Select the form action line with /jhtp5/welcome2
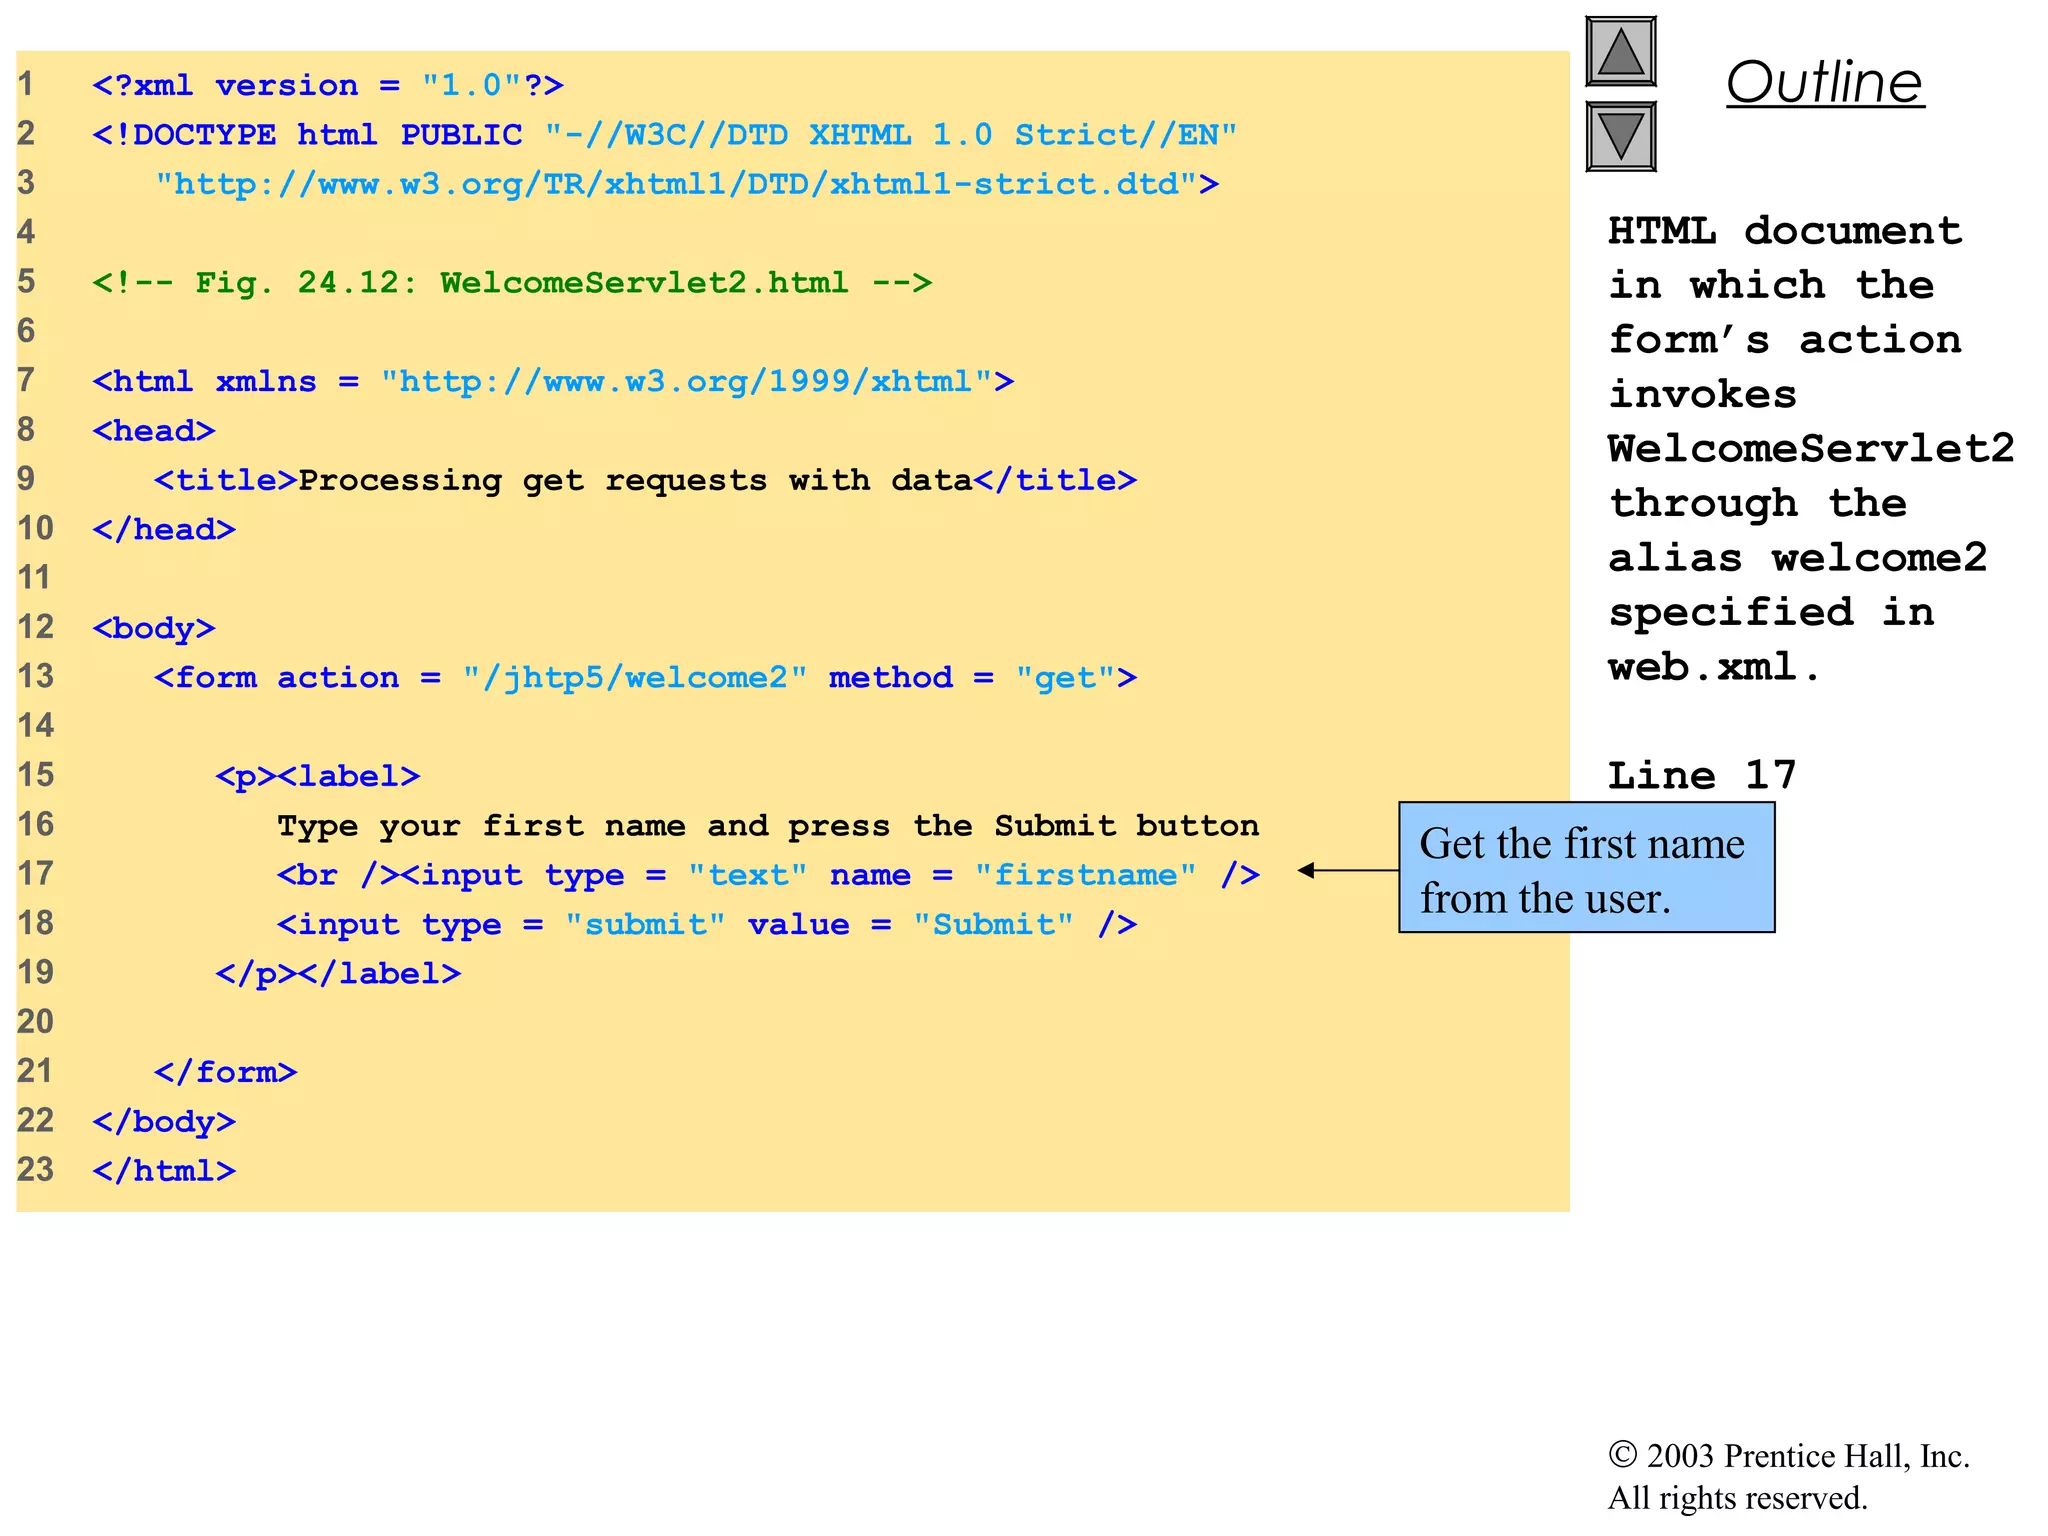Viewport: 2048px width, 1536px height. (x=646, y=677)
